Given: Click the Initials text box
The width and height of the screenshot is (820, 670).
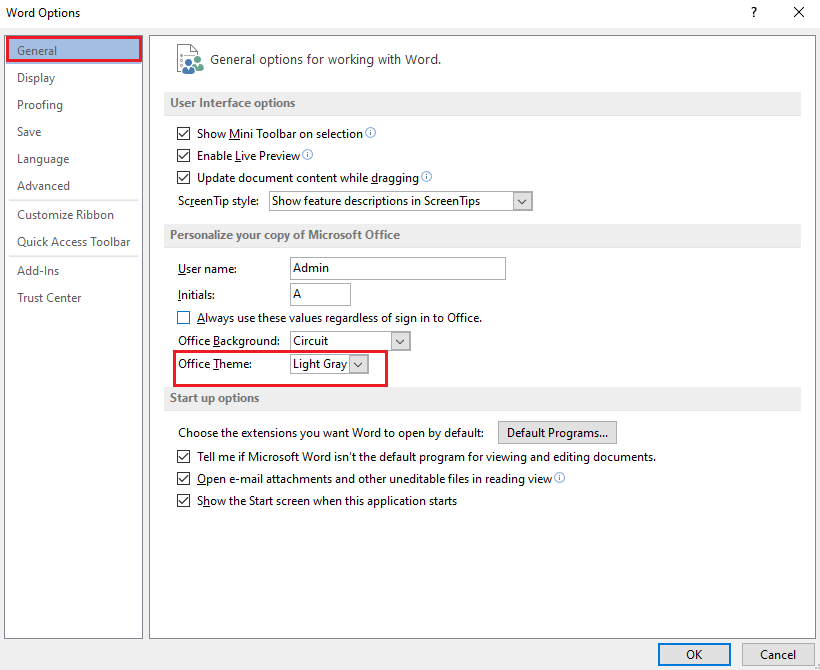Looking at the screenshot, I should point(320,294).
